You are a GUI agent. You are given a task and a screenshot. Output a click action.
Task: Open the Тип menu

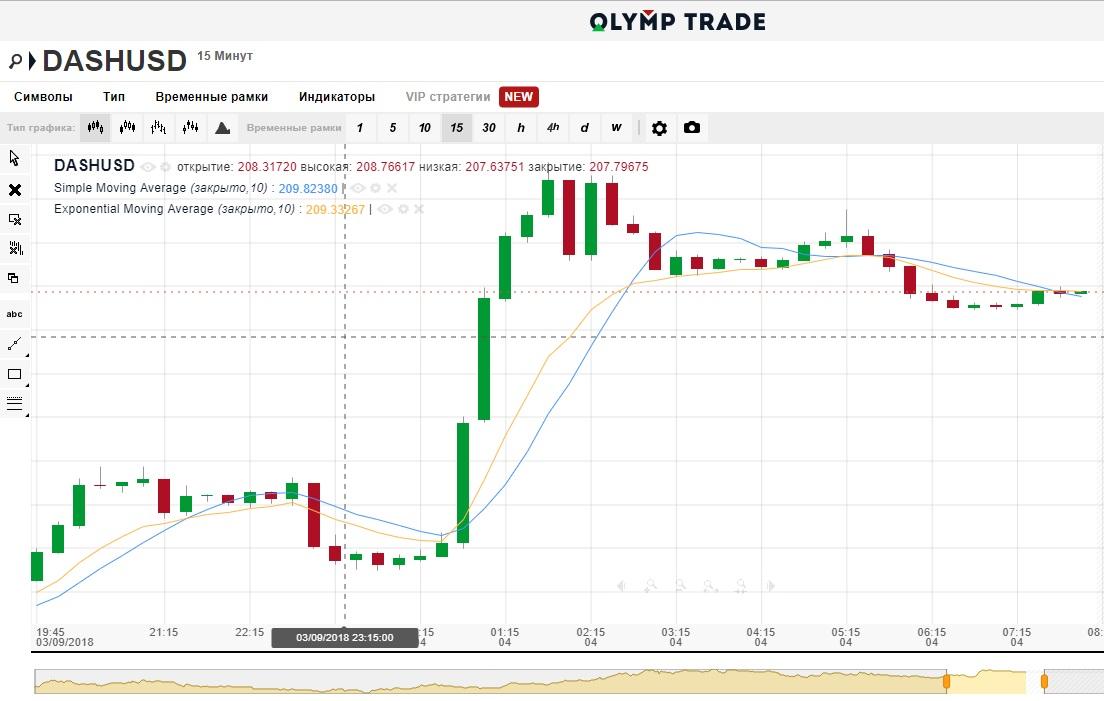[113, 97]
